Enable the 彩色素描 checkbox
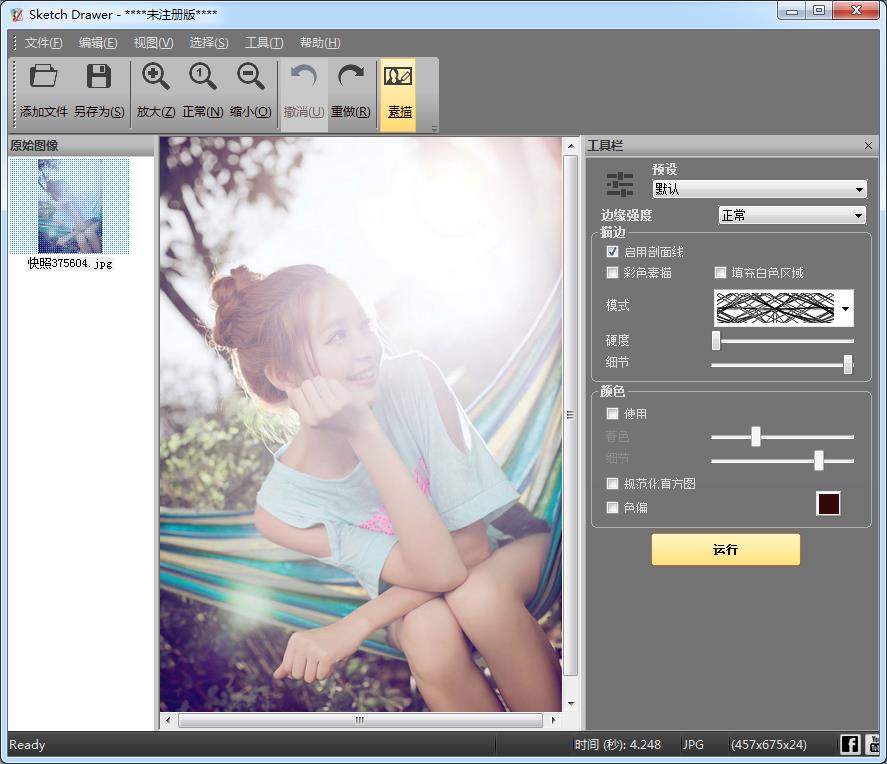The height and width of the screenshot is (764, 887). pyautogui.click(x=613, y=273)
